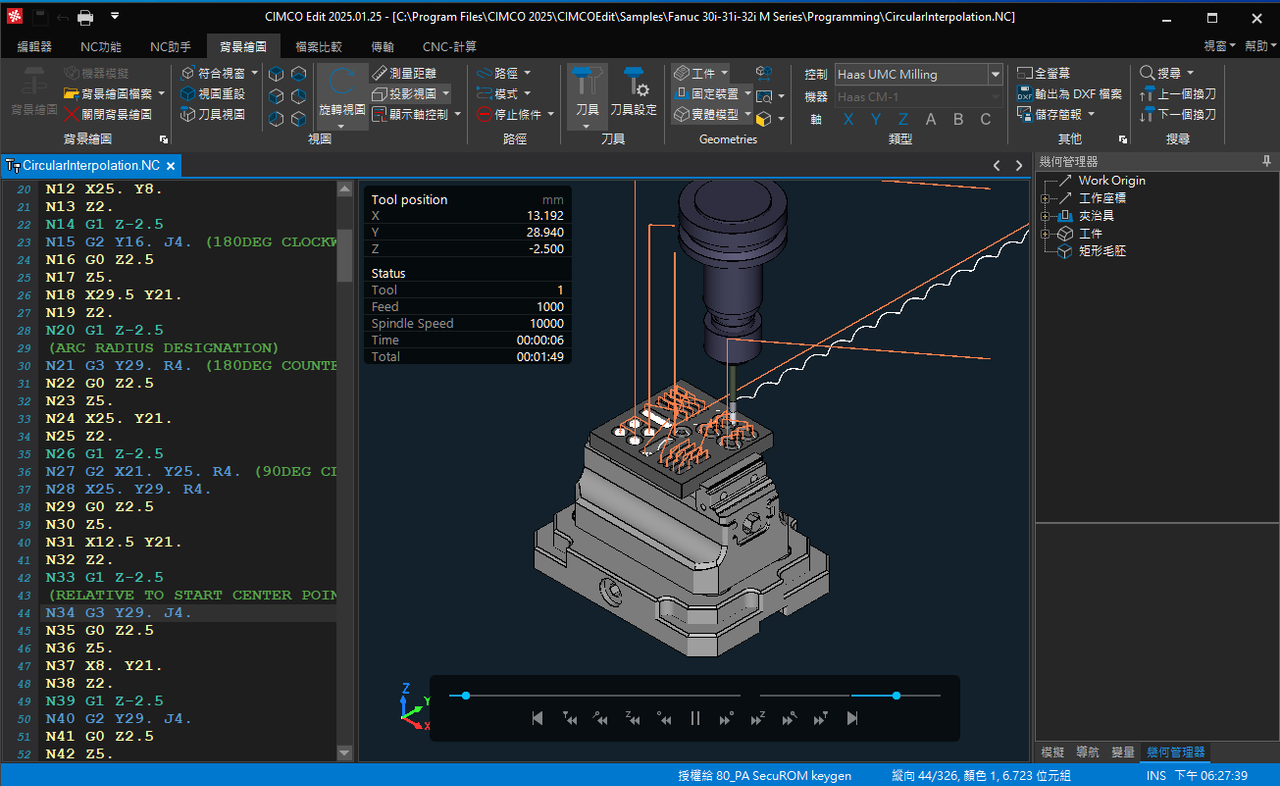Click the 輸出為 DXF 檔案 export icon

pyautogui.click(x=1025, y=93)
